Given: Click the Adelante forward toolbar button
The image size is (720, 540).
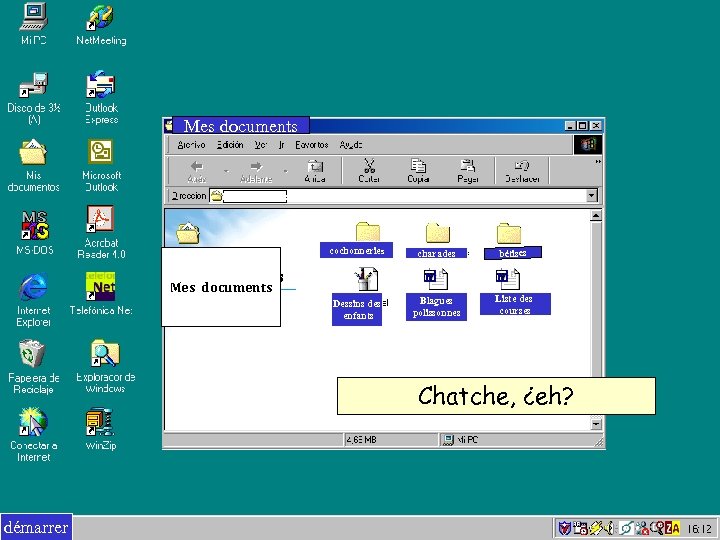Looking at the screenshot, I should point(256,171).
